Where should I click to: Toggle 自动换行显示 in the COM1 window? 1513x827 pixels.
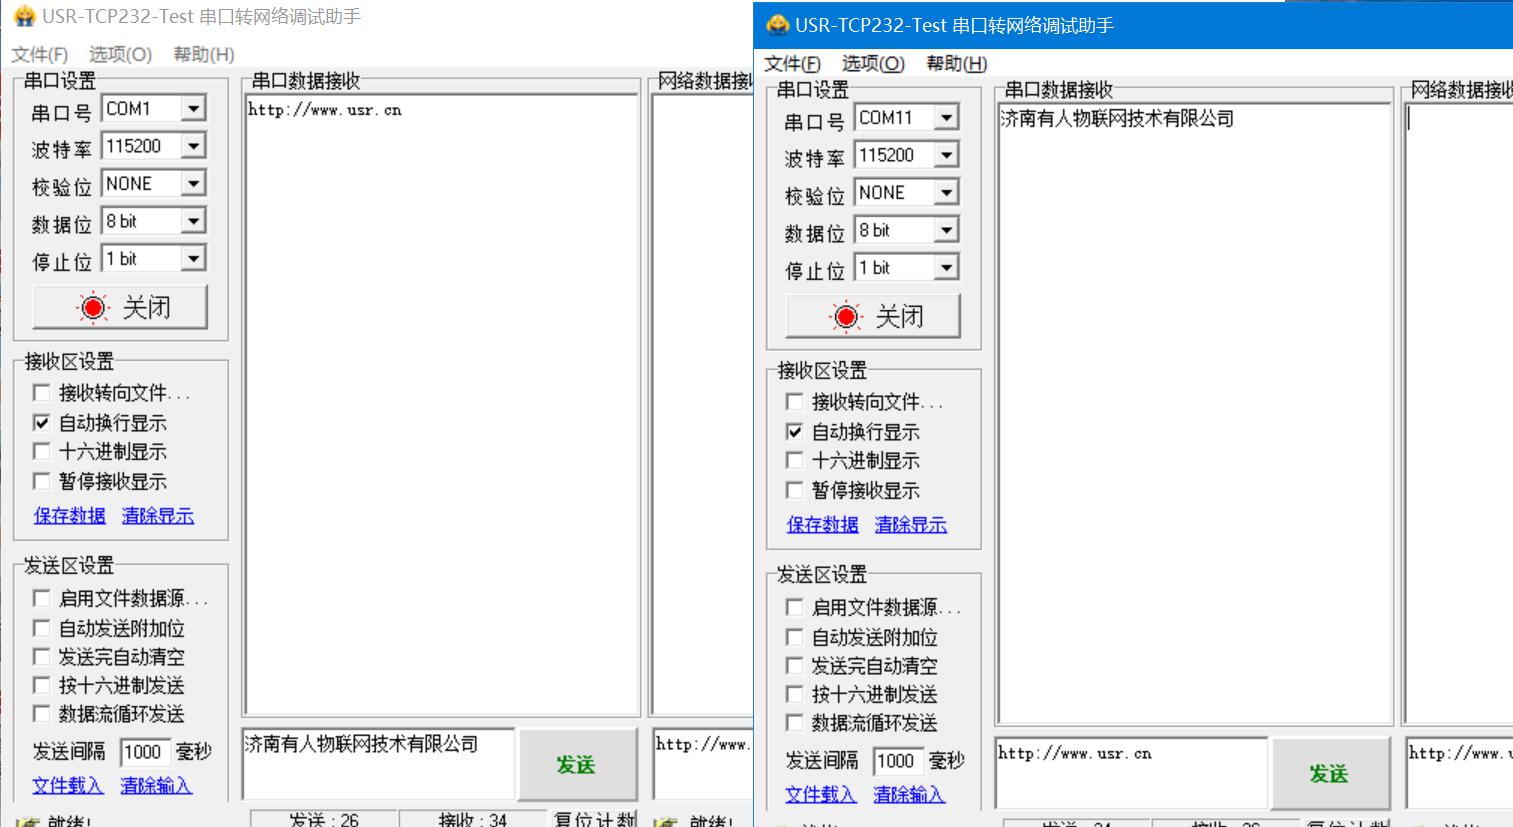tap(42, 423)
